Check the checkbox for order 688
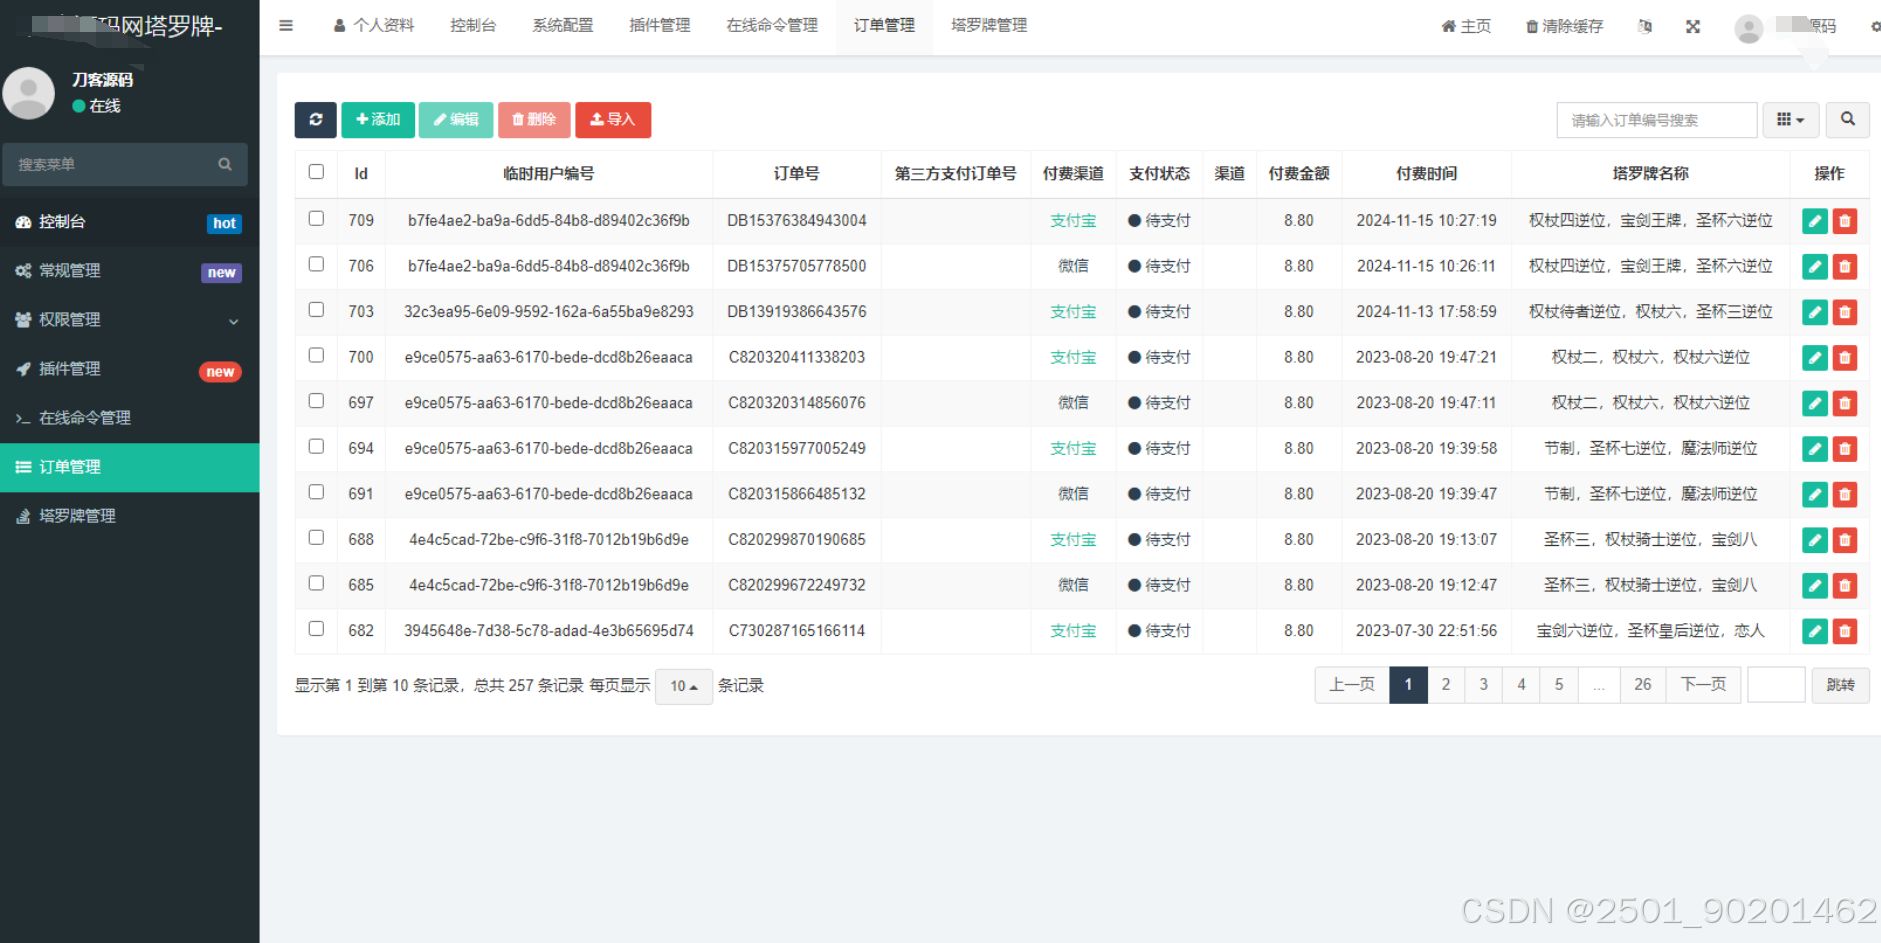This screenshot has height=943, width=1881. [x=316, y=539]
